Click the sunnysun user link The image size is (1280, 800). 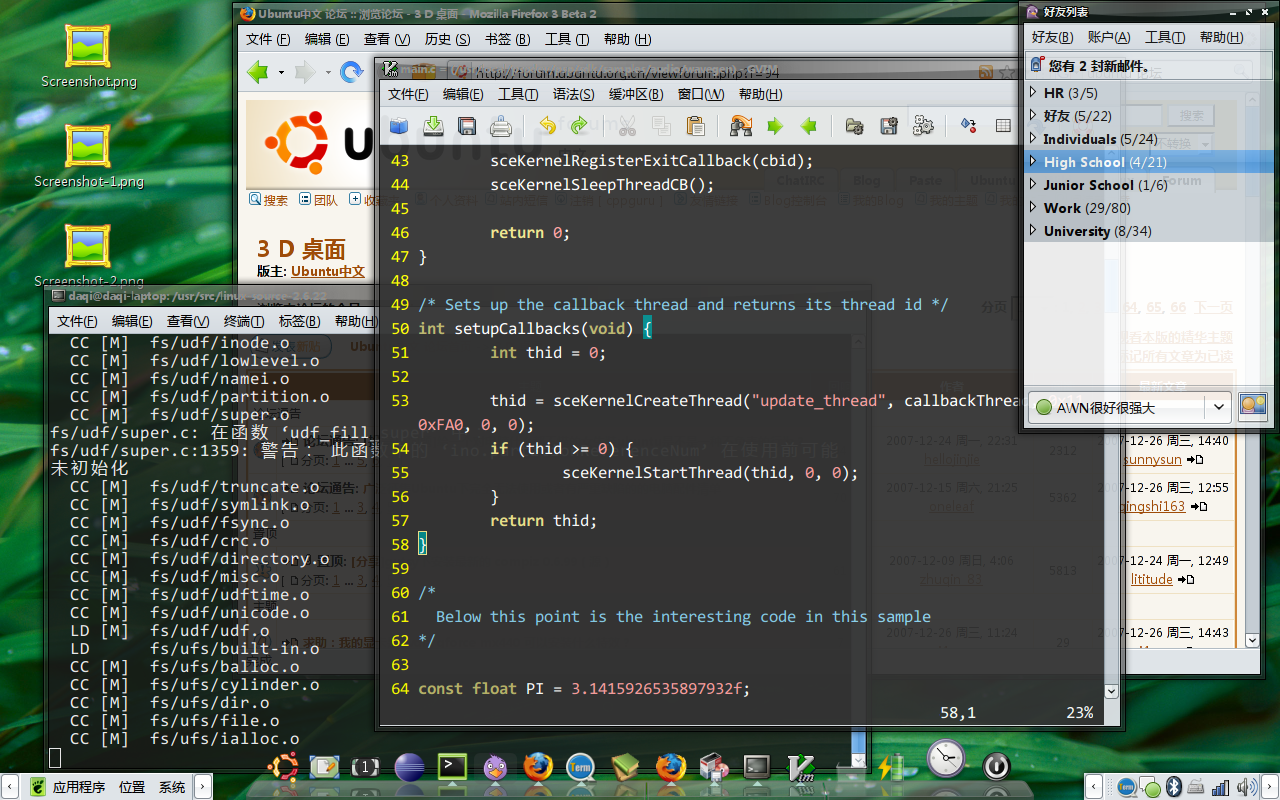click(x=1152, y=459)
